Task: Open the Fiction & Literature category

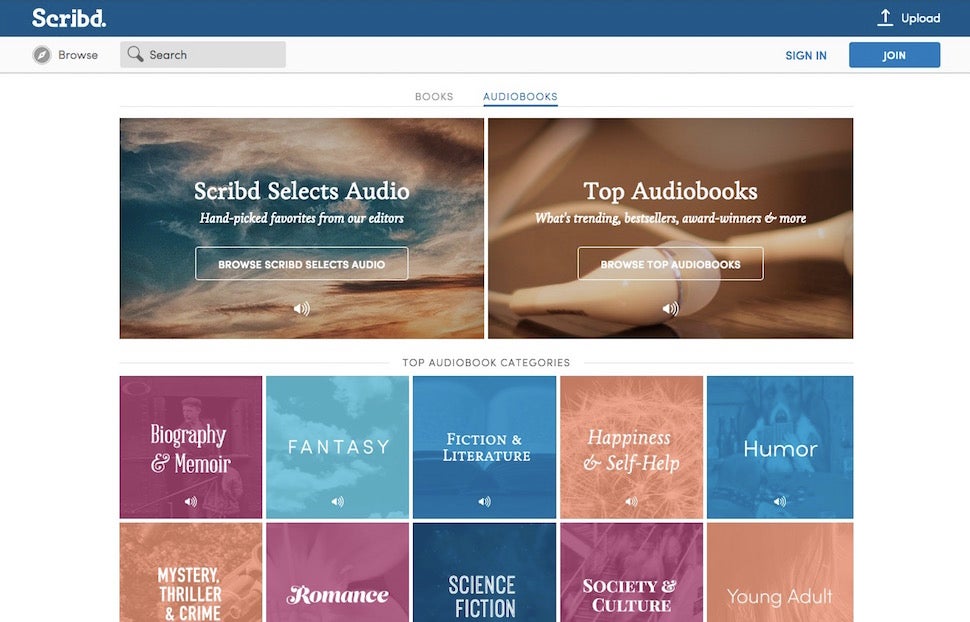Action: coord(484,447)
